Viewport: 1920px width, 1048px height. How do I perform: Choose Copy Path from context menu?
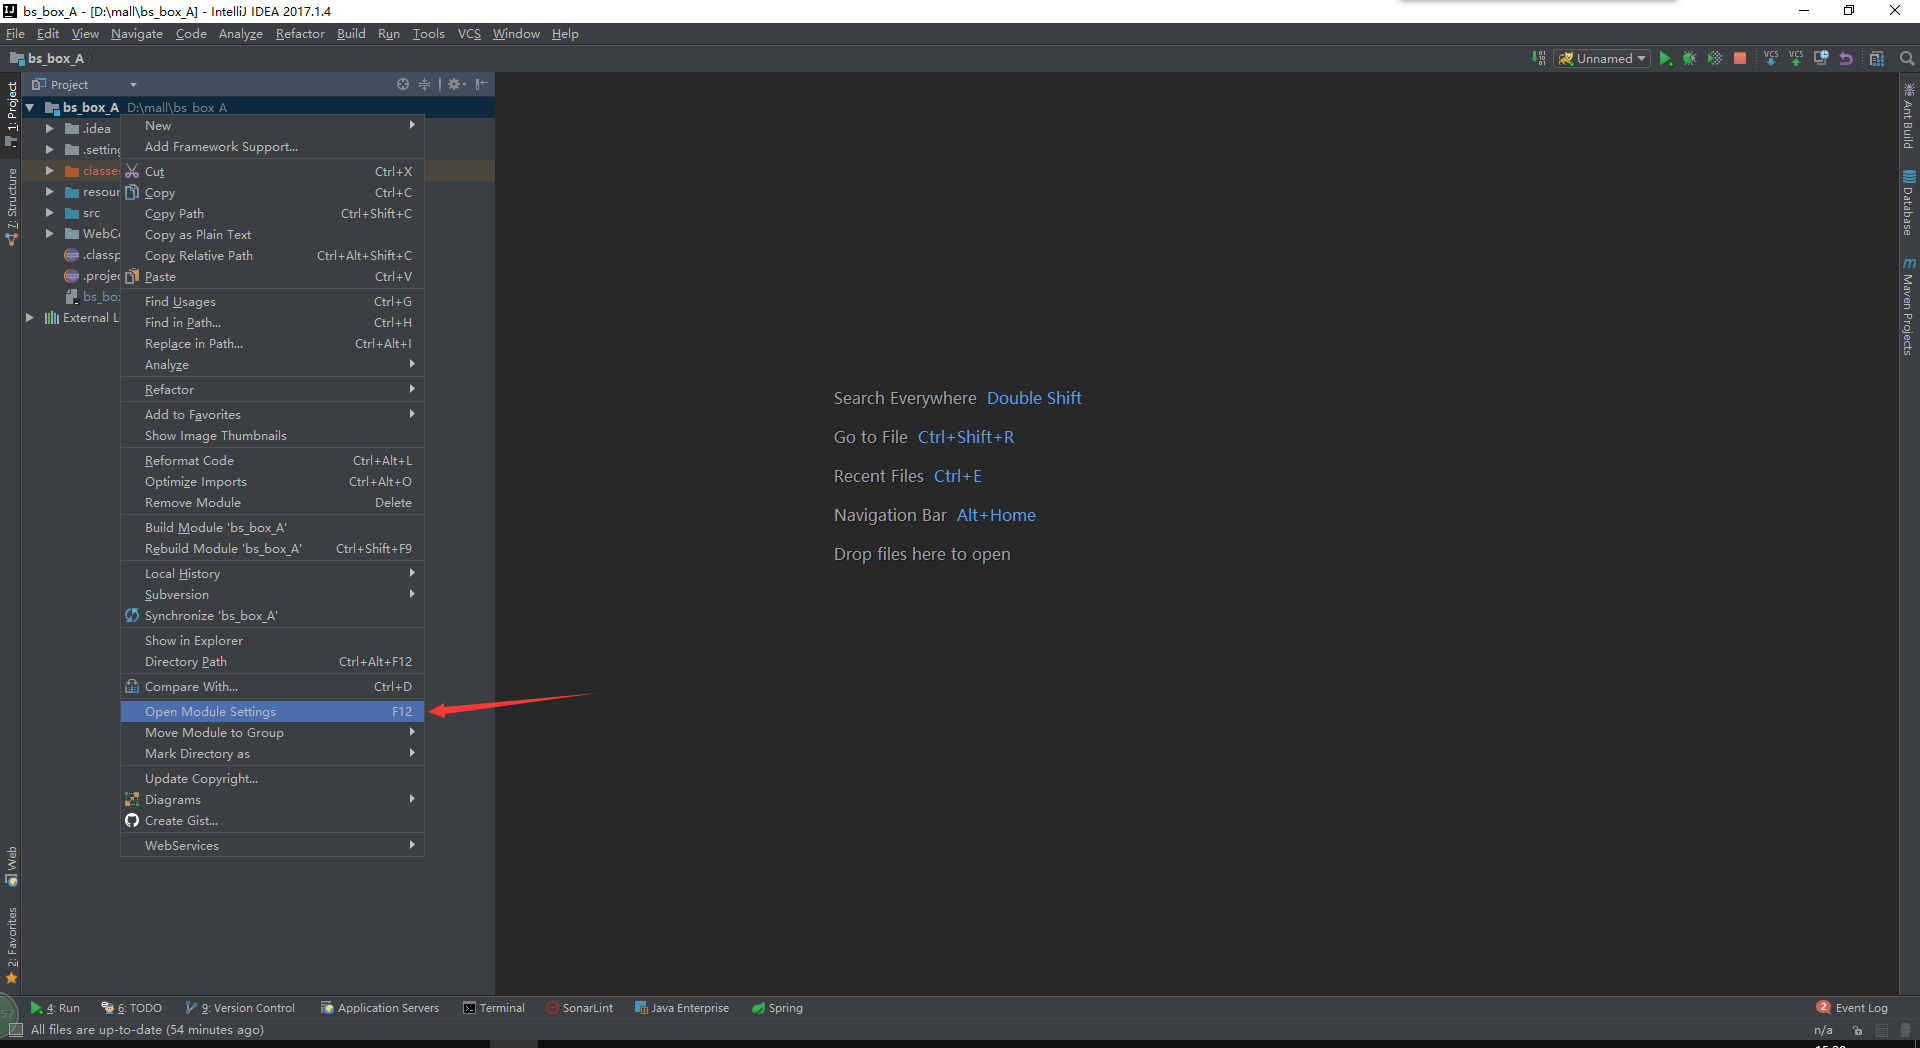272,213
